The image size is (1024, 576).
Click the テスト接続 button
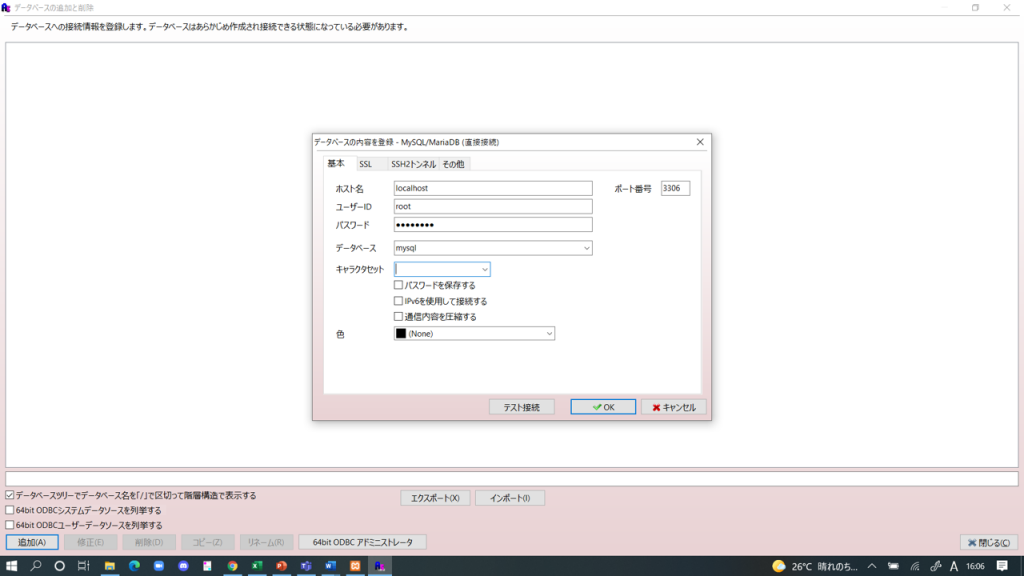[521, 406]
